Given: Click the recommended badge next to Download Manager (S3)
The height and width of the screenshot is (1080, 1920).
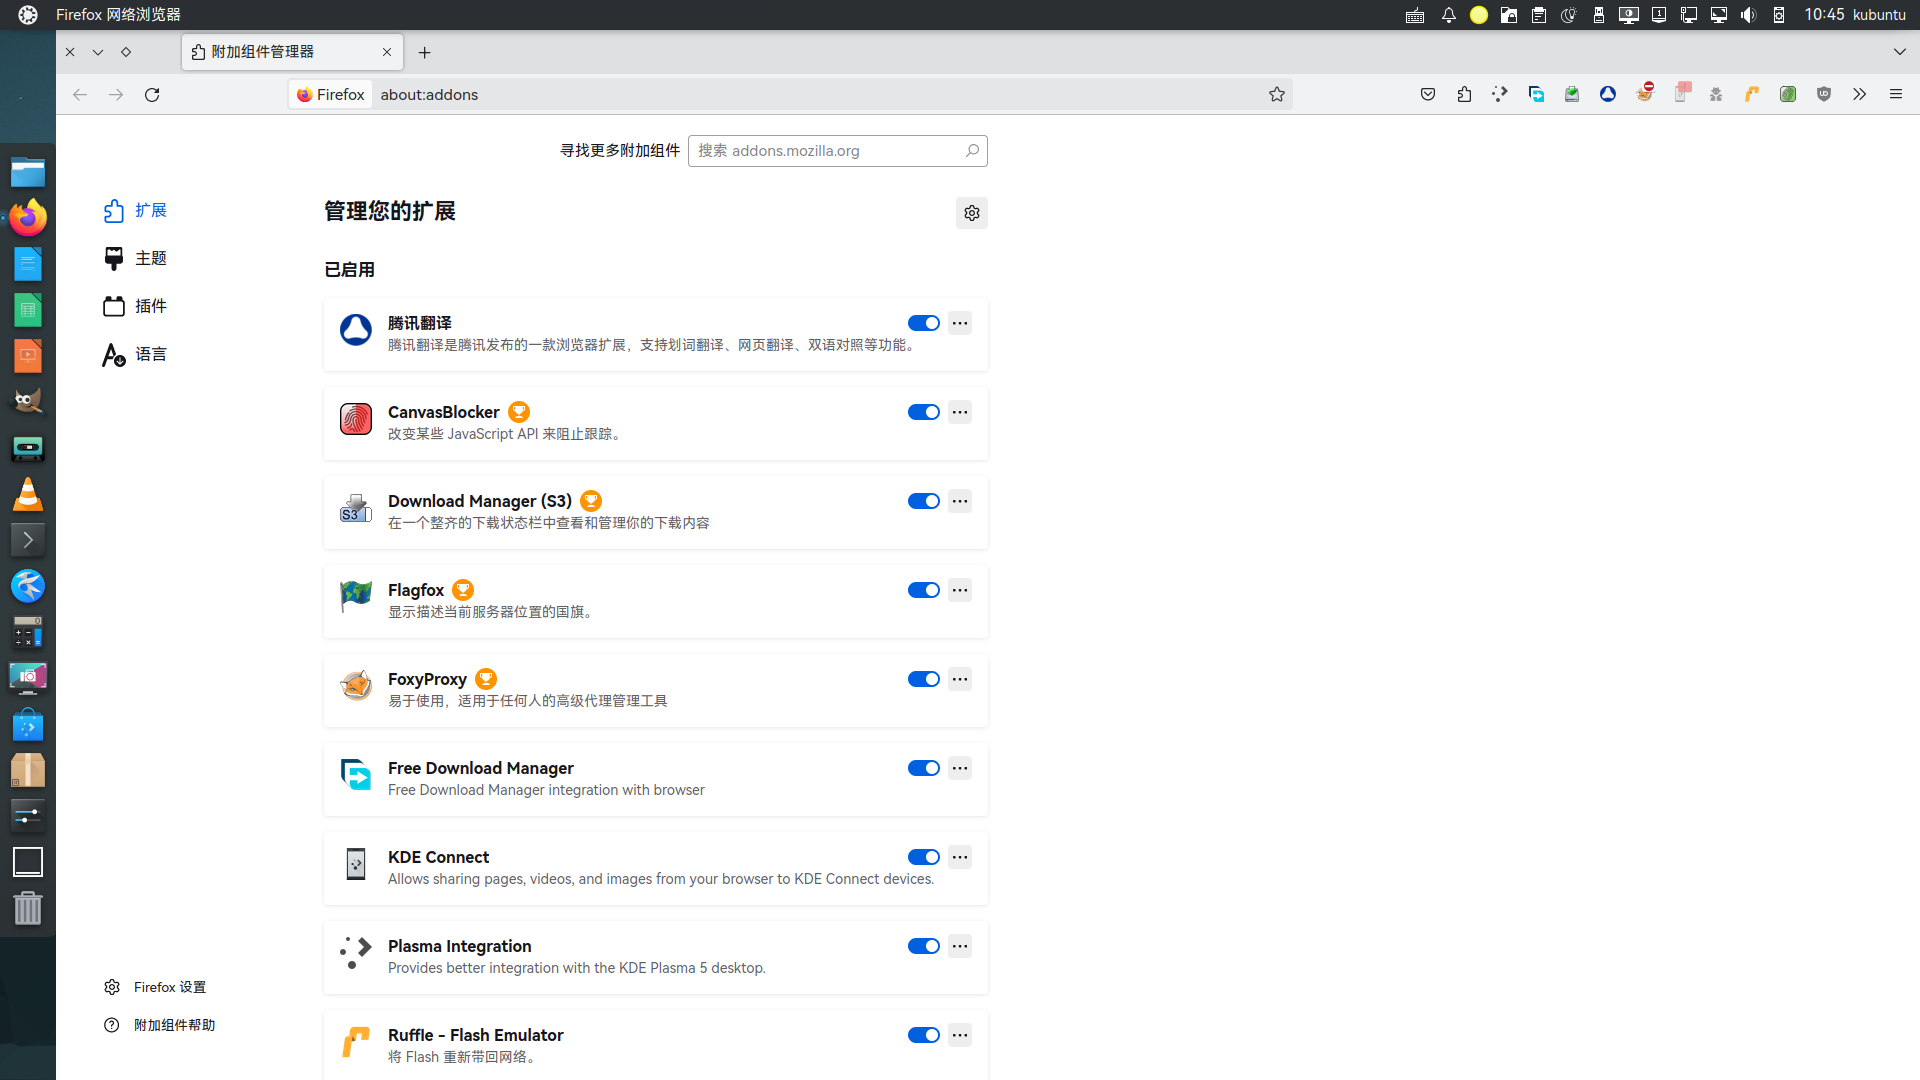Looking at the screenshot, I should click(x=591, y=501).
